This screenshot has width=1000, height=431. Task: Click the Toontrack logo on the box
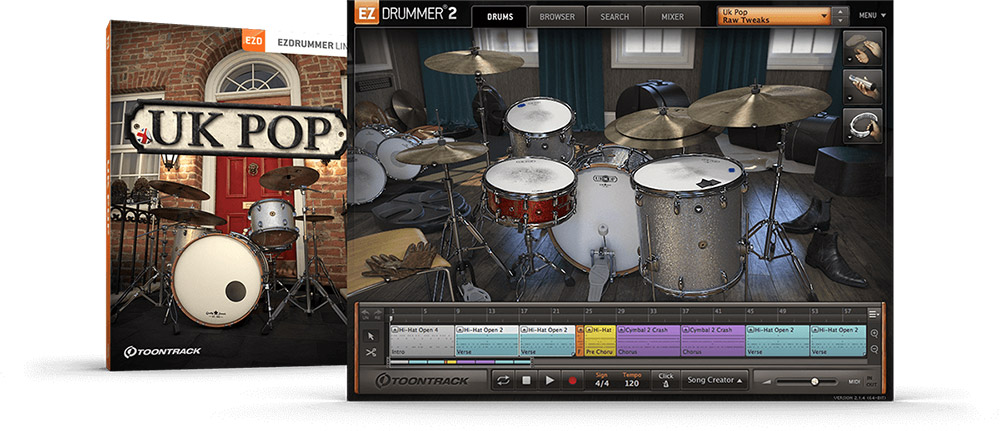pos(162,352)
